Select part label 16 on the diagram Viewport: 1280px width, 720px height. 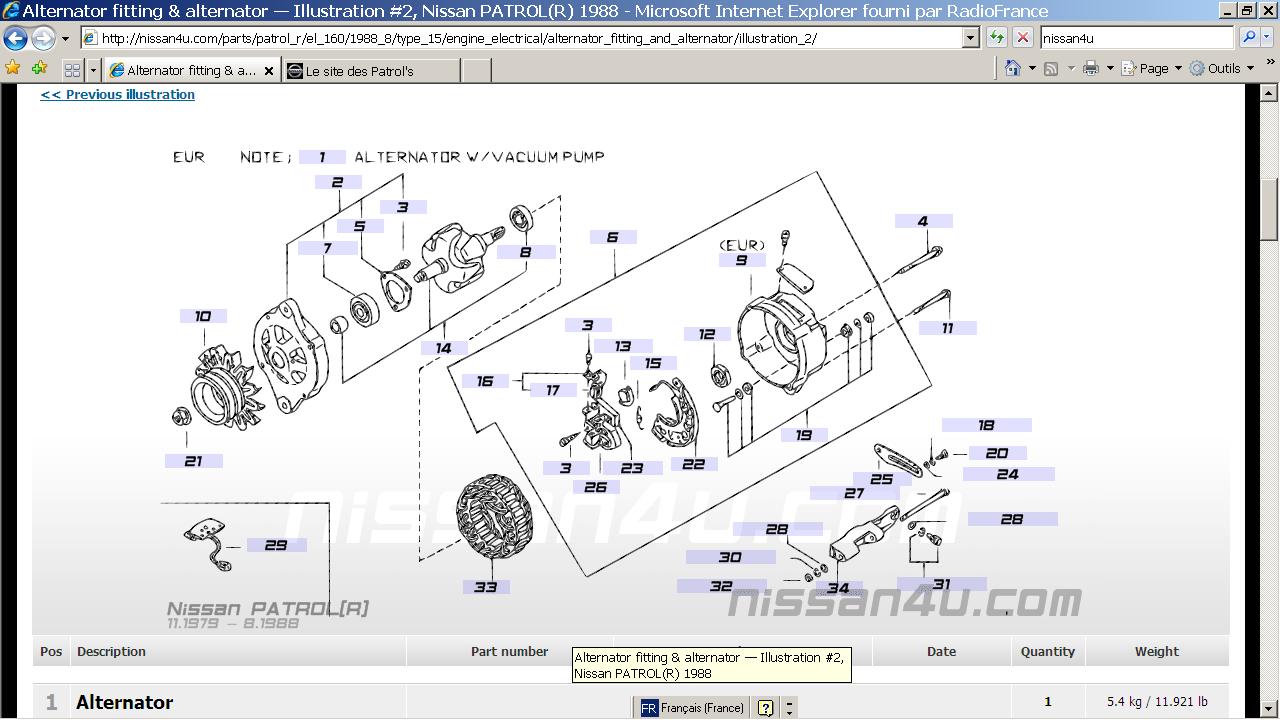[485, 381]
